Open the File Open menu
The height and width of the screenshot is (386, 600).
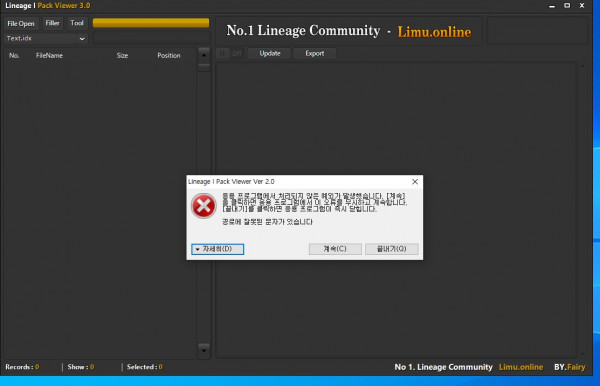pyautogui.click(x=21, y=23)
